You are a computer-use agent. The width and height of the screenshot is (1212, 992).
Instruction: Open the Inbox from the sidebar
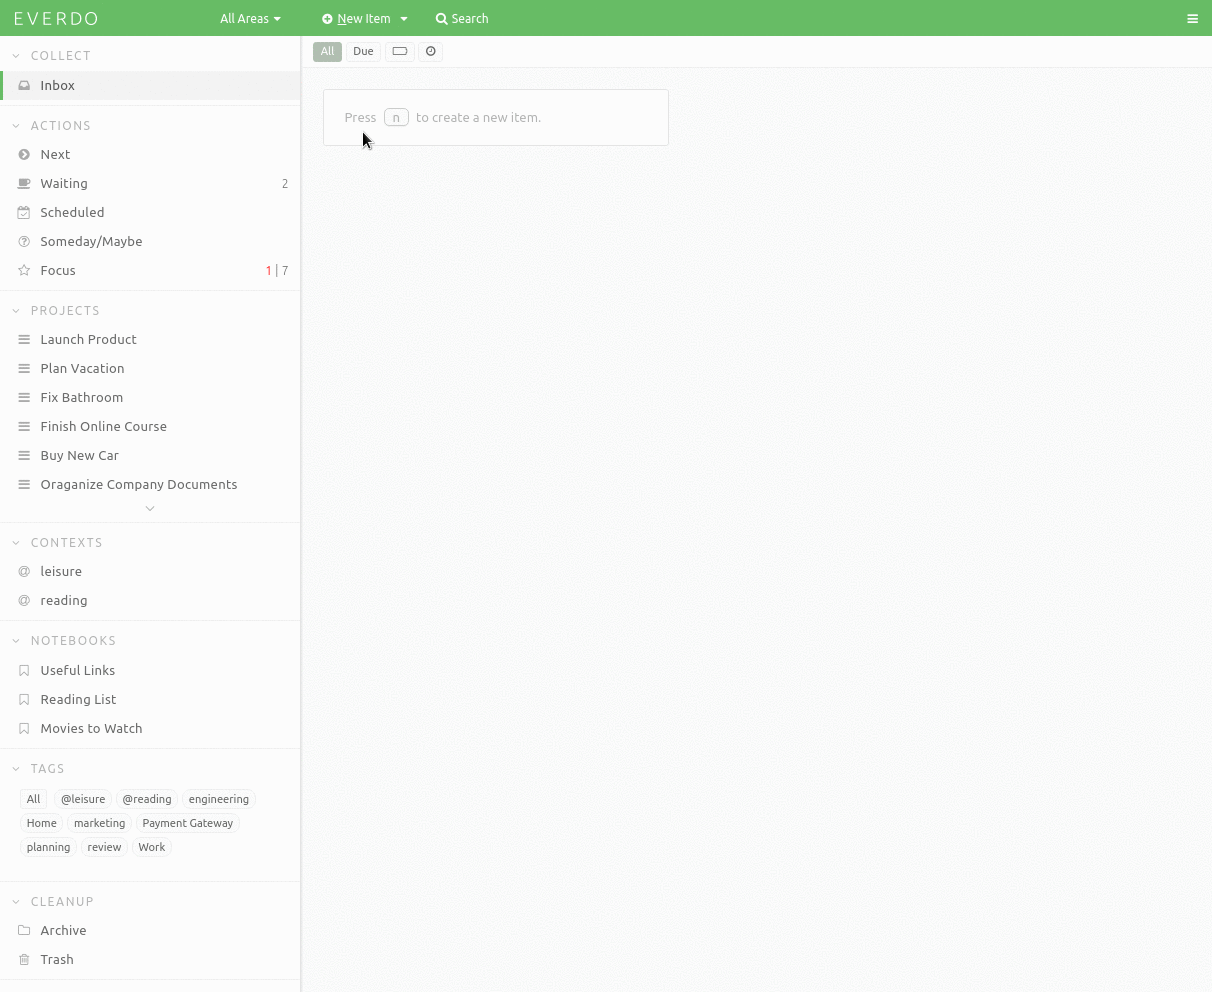coord(57,85)
